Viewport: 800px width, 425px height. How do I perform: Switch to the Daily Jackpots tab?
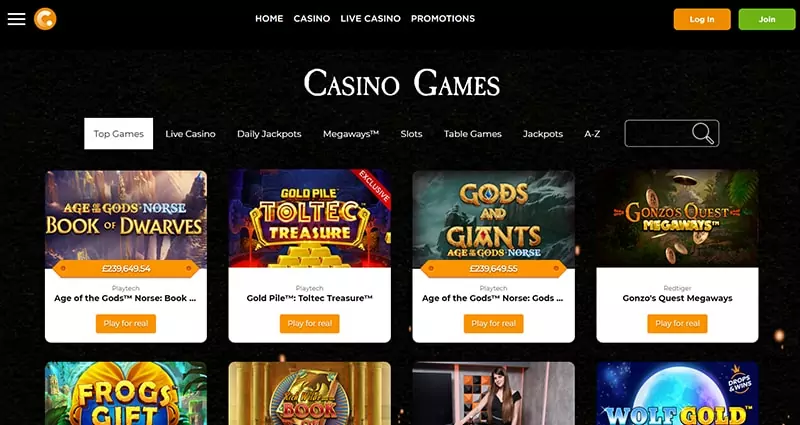pos(269,134)
